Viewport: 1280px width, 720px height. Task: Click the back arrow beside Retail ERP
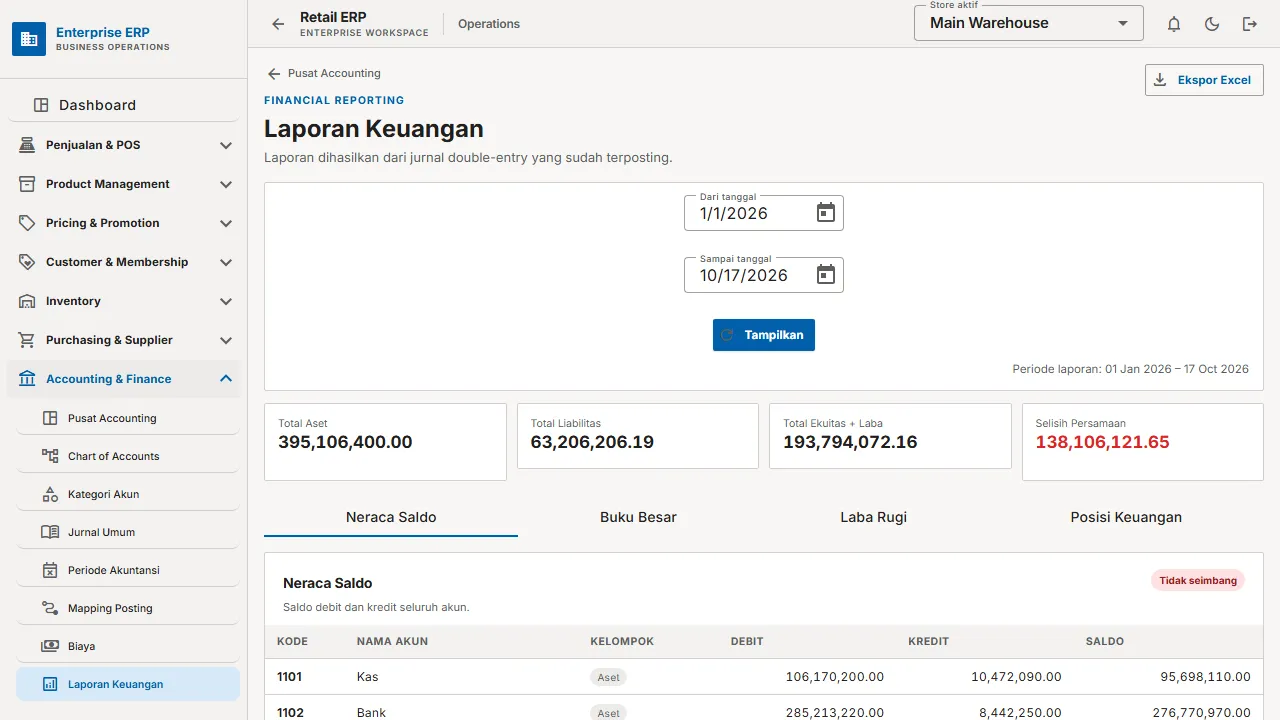coord(278,24)
